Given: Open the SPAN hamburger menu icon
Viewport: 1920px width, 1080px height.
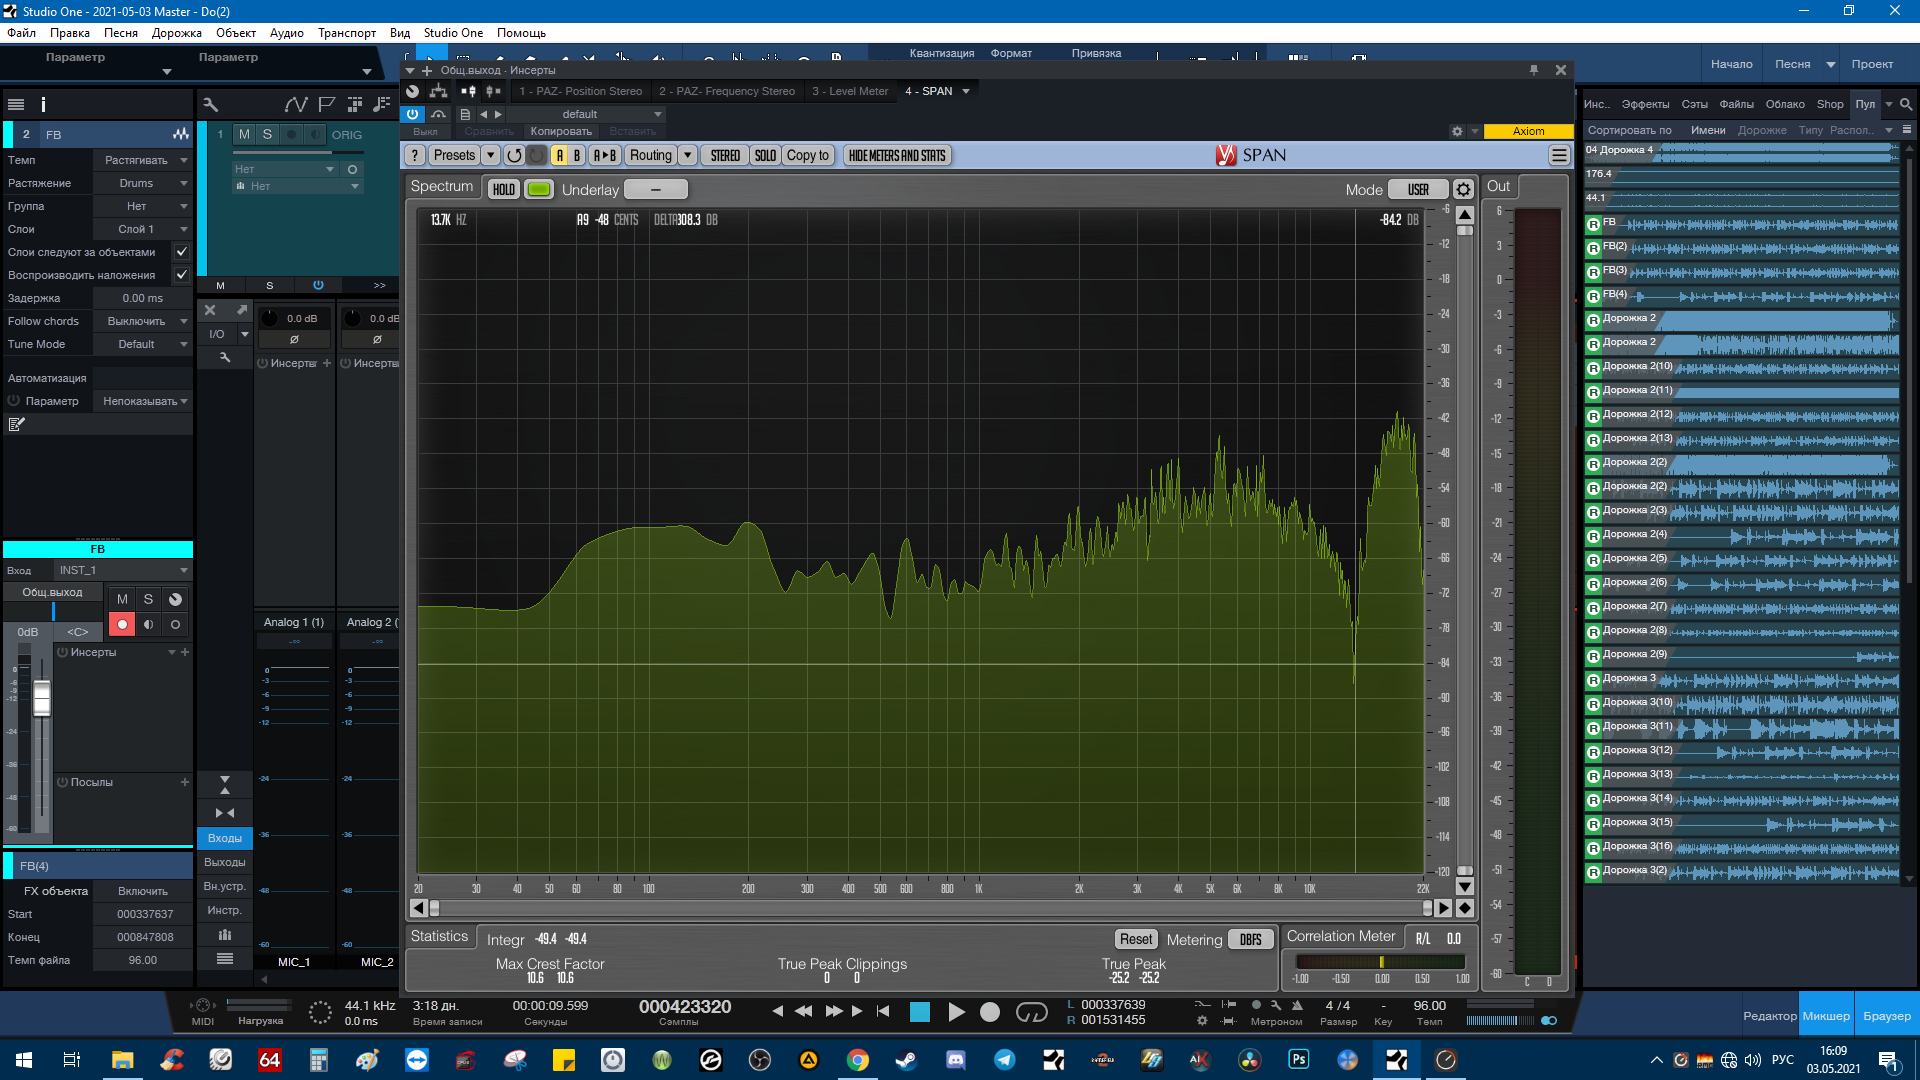Looking at the screenshot, I should [1559, 155].
